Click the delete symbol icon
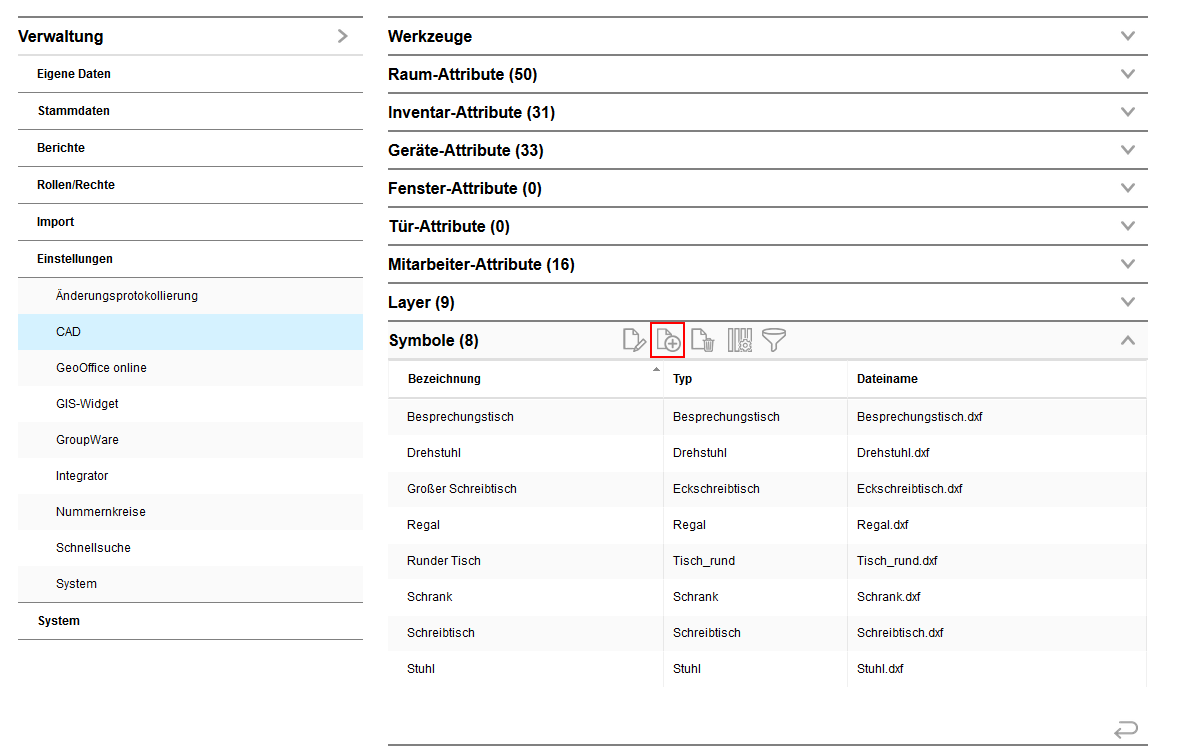 click(703, 340)
